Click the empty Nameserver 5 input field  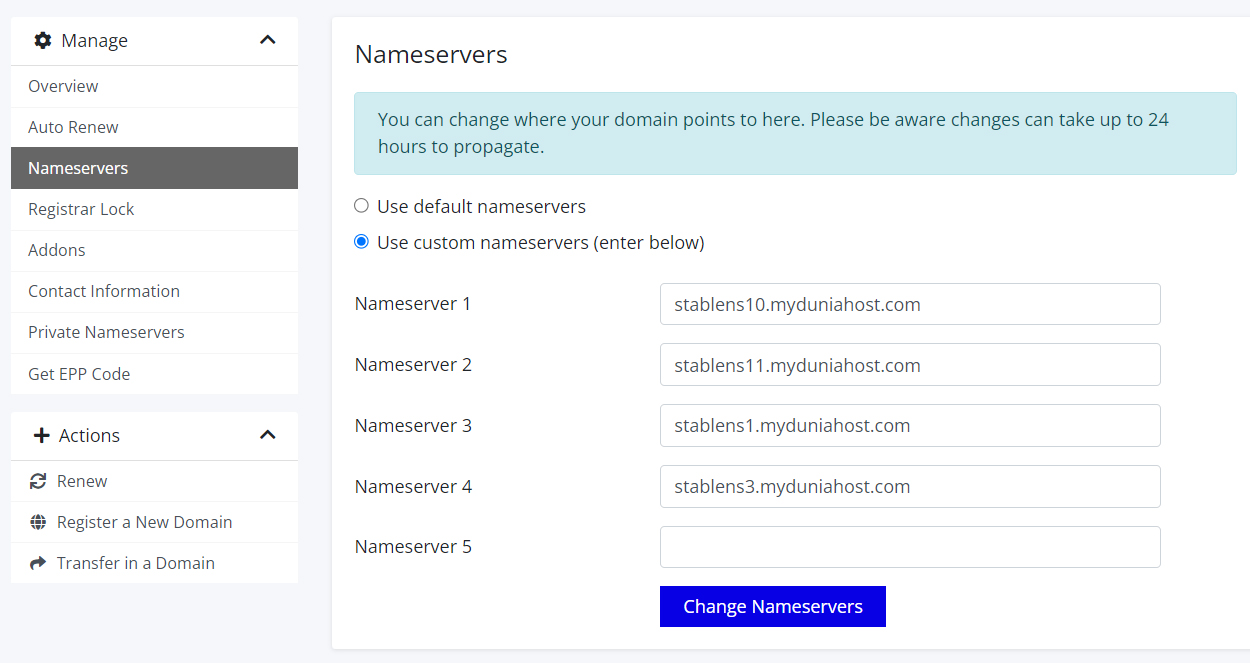[x=909, y=547]
